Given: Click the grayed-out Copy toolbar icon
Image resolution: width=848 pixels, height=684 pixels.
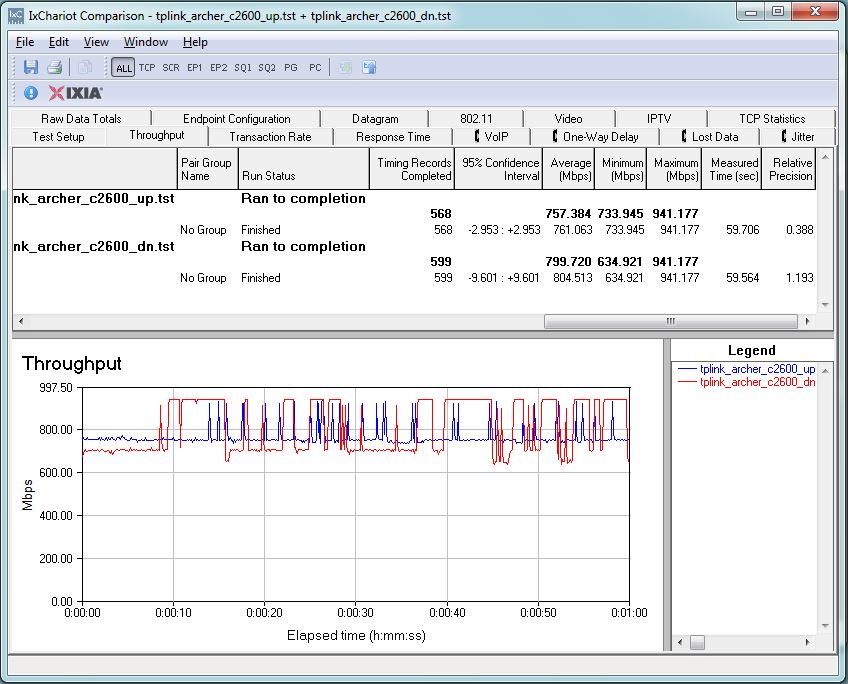Looking at the screenshot, I should [85, 67].
